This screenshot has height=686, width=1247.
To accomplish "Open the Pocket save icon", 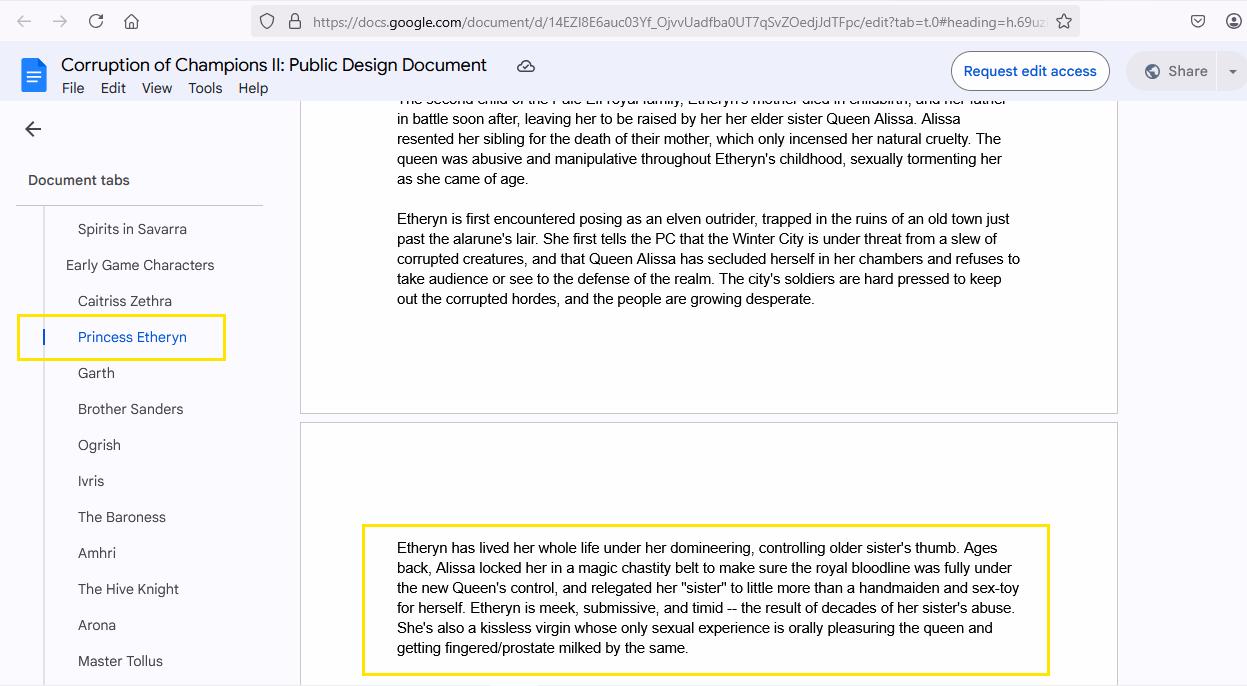I will 1198,21.
